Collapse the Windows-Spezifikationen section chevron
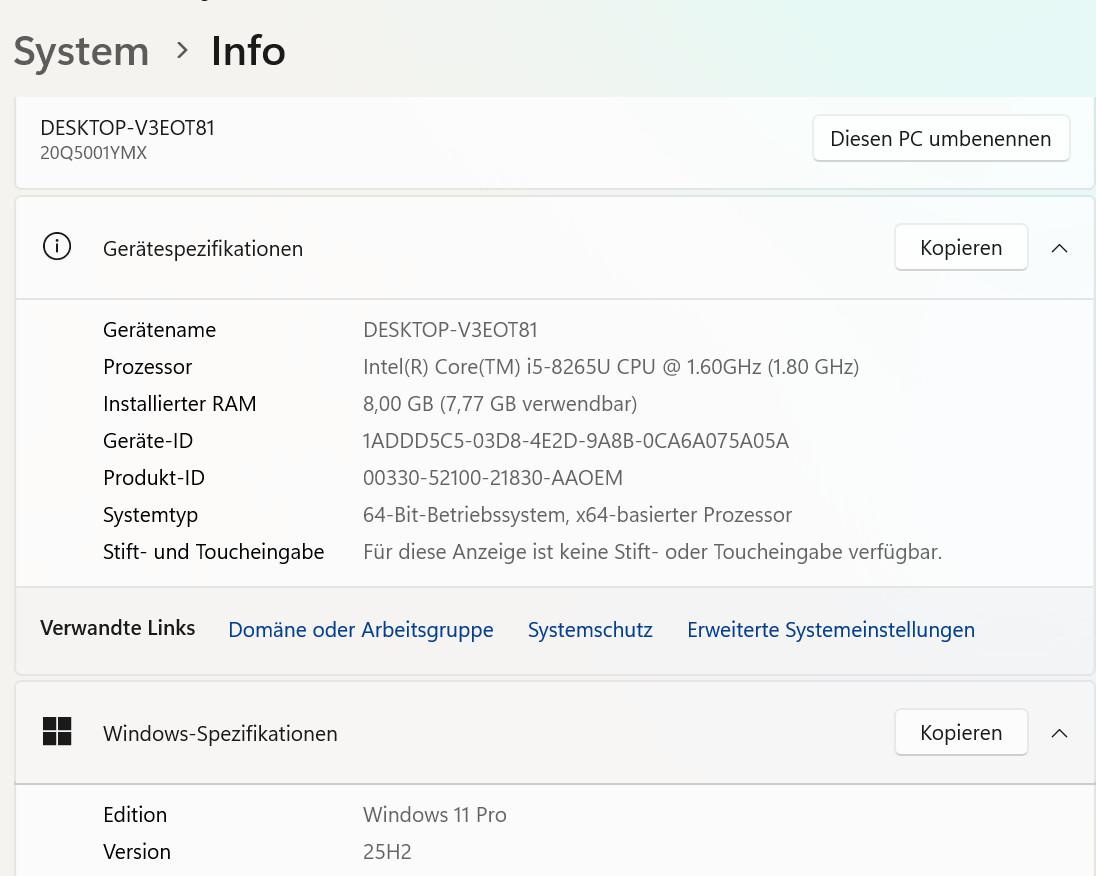 pyautogui.click(x=1060, y=733)
